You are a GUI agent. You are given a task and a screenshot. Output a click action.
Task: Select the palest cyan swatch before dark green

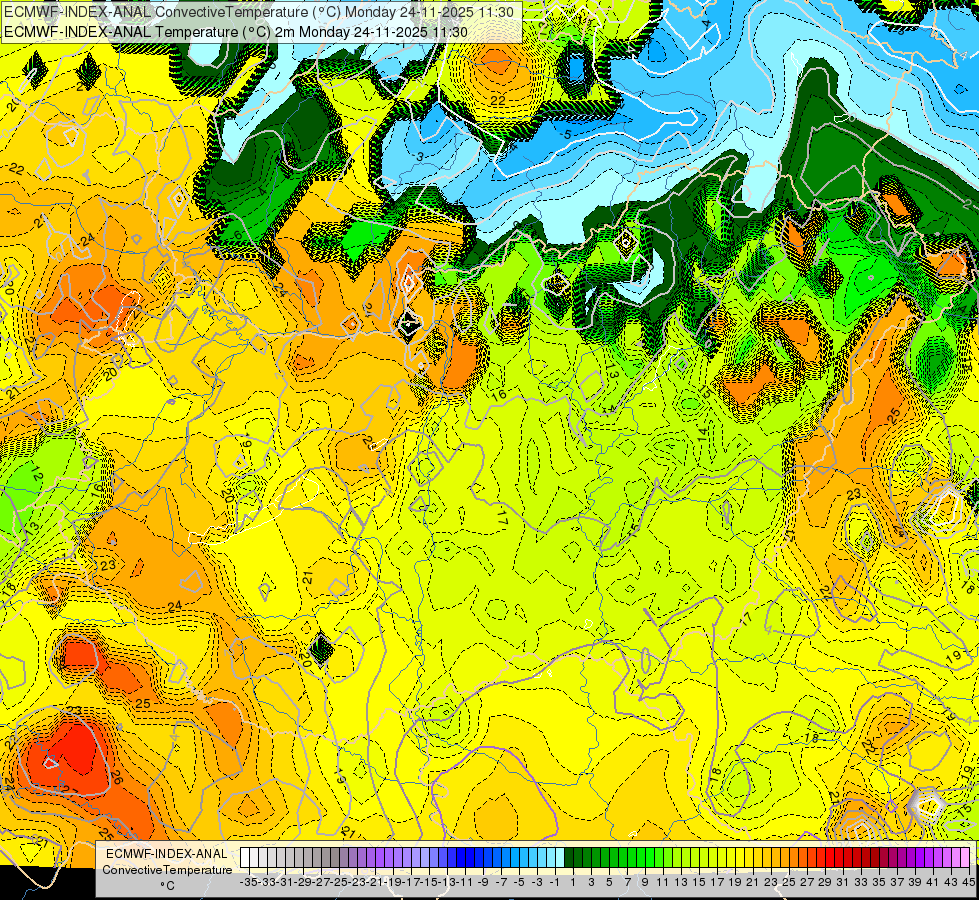pyautogui.click(x=560, y=858)
